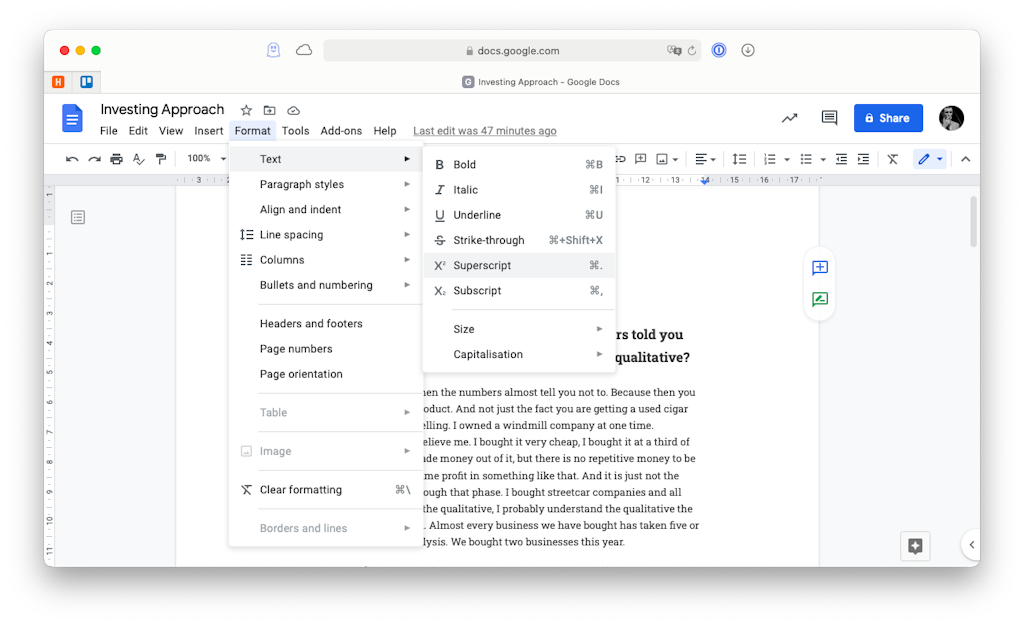The height and width of the screenshot is (625, 1024).
Task: Click the Share button
Action: [x=887, y=117]
